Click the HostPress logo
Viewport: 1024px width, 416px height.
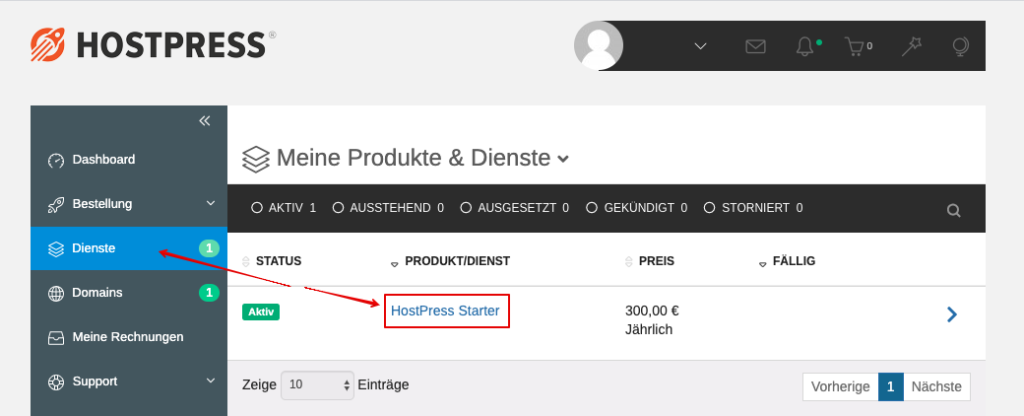(x=153, y=45)
